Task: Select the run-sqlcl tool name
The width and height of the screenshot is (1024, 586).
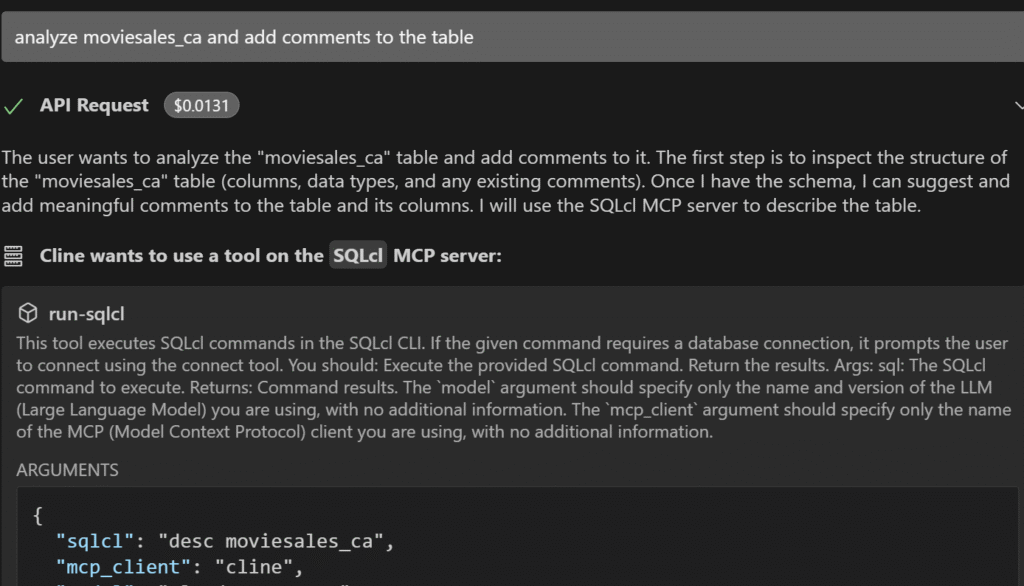Action: [x=86, y=315]
